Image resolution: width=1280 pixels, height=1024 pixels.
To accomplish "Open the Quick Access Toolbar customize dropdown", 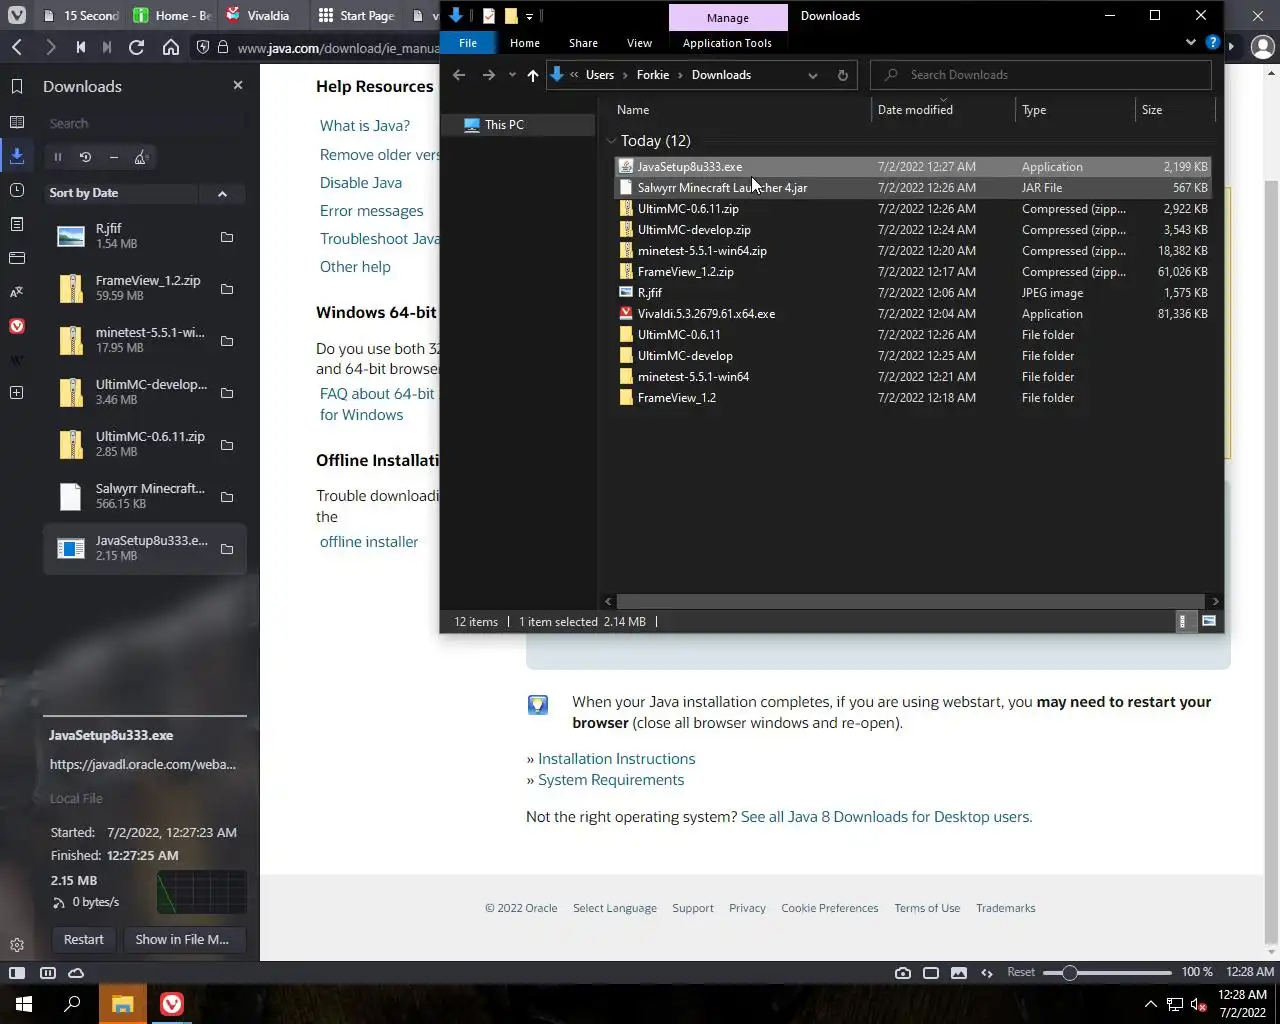I will click(x=529, y=16).
